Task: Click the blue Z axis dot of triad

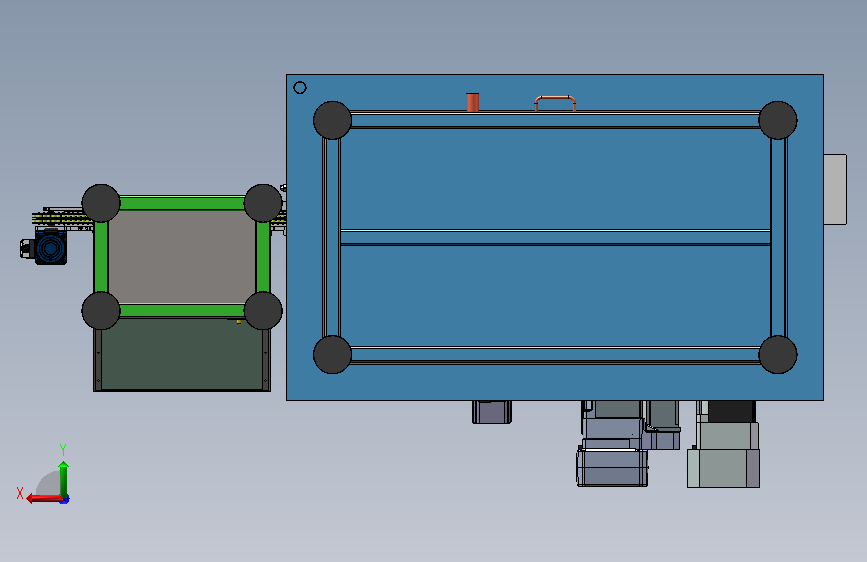Action: click(65, 500)
